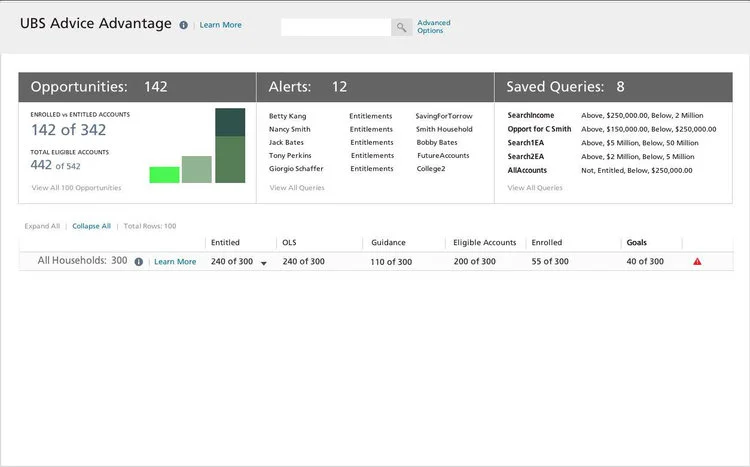750x467 pixels.
Task: Click alert name Tony Perkins
Action: pos(290,156)
